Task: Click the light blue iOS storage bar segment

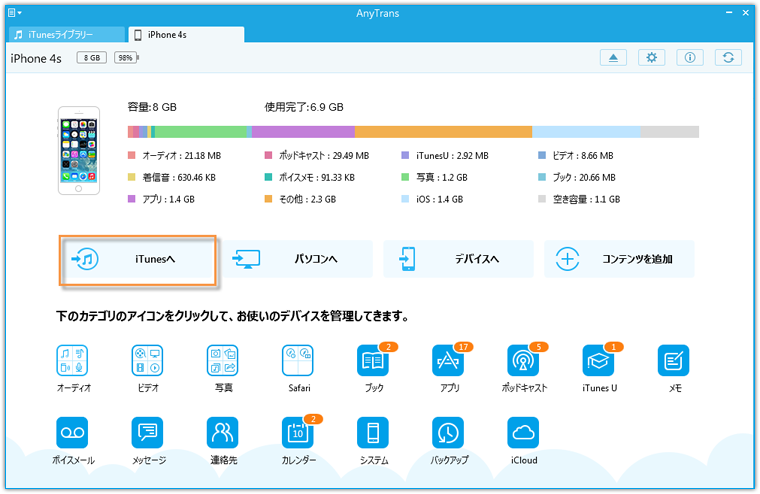Action: (x=586, y=132)
